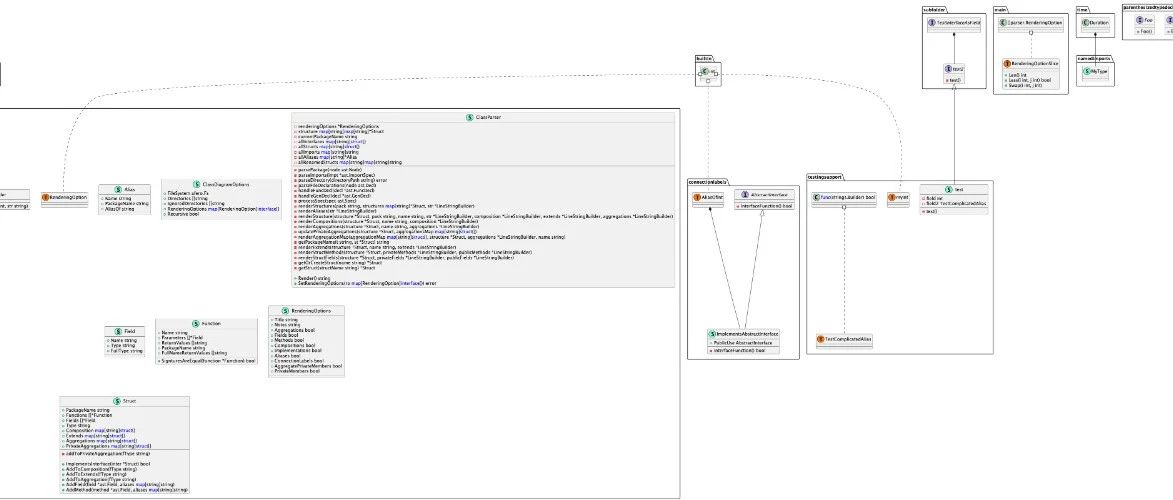This screenshot has height=500, width=1173.
Task: Click the orange T icon of AliasOfInt
Action: point(696,196)
